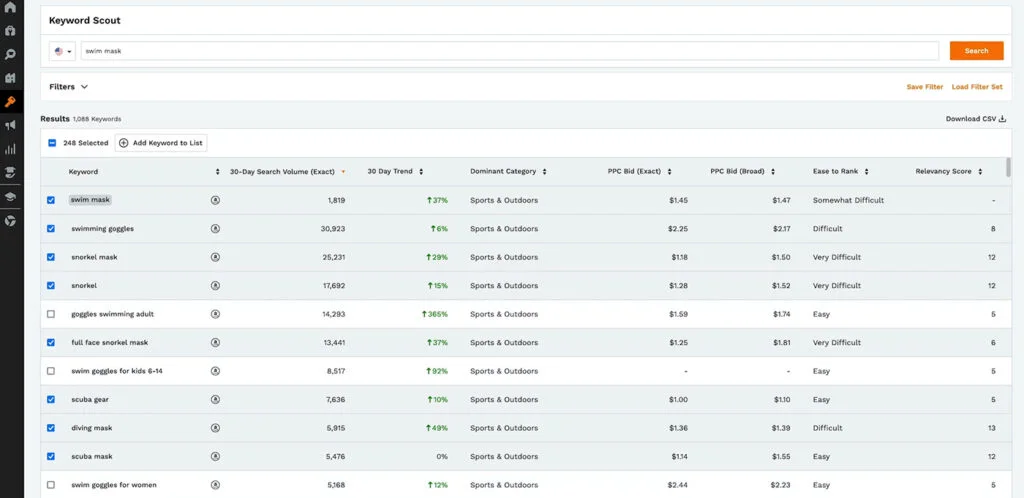Click the 365% trend value
The height and width of the screenshot is (498, 1024).
click(435, 314)
